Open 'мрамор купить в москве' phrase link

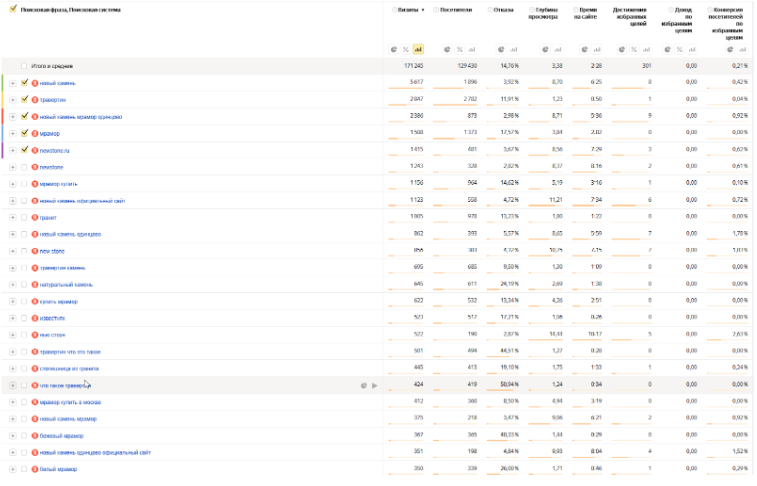pos(70,402)
